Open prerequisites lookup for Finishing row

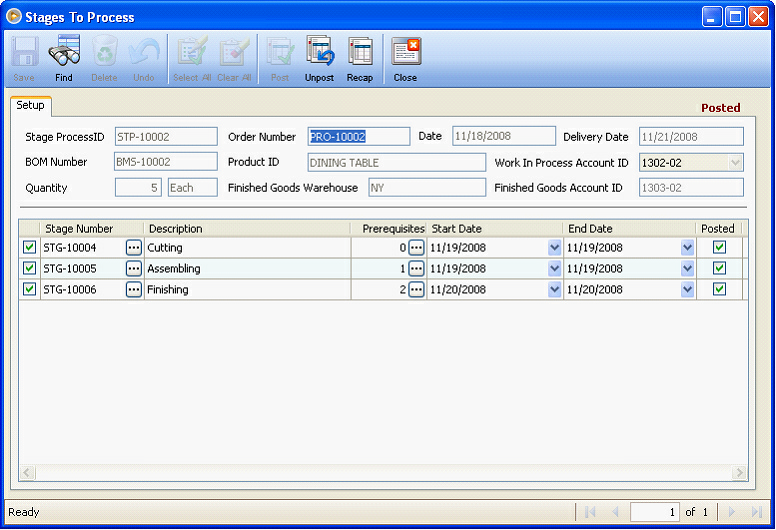coord(417,290)
